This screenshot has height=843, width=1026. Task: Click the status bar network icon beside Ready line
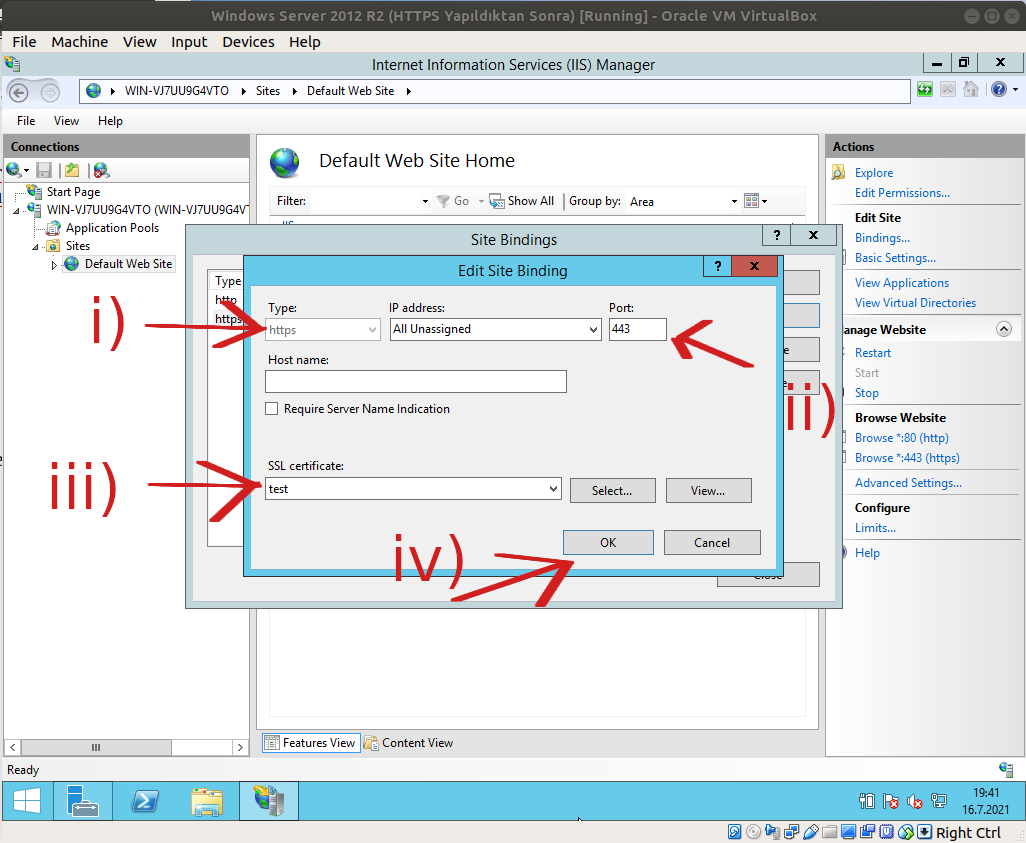pos(1006,769)
